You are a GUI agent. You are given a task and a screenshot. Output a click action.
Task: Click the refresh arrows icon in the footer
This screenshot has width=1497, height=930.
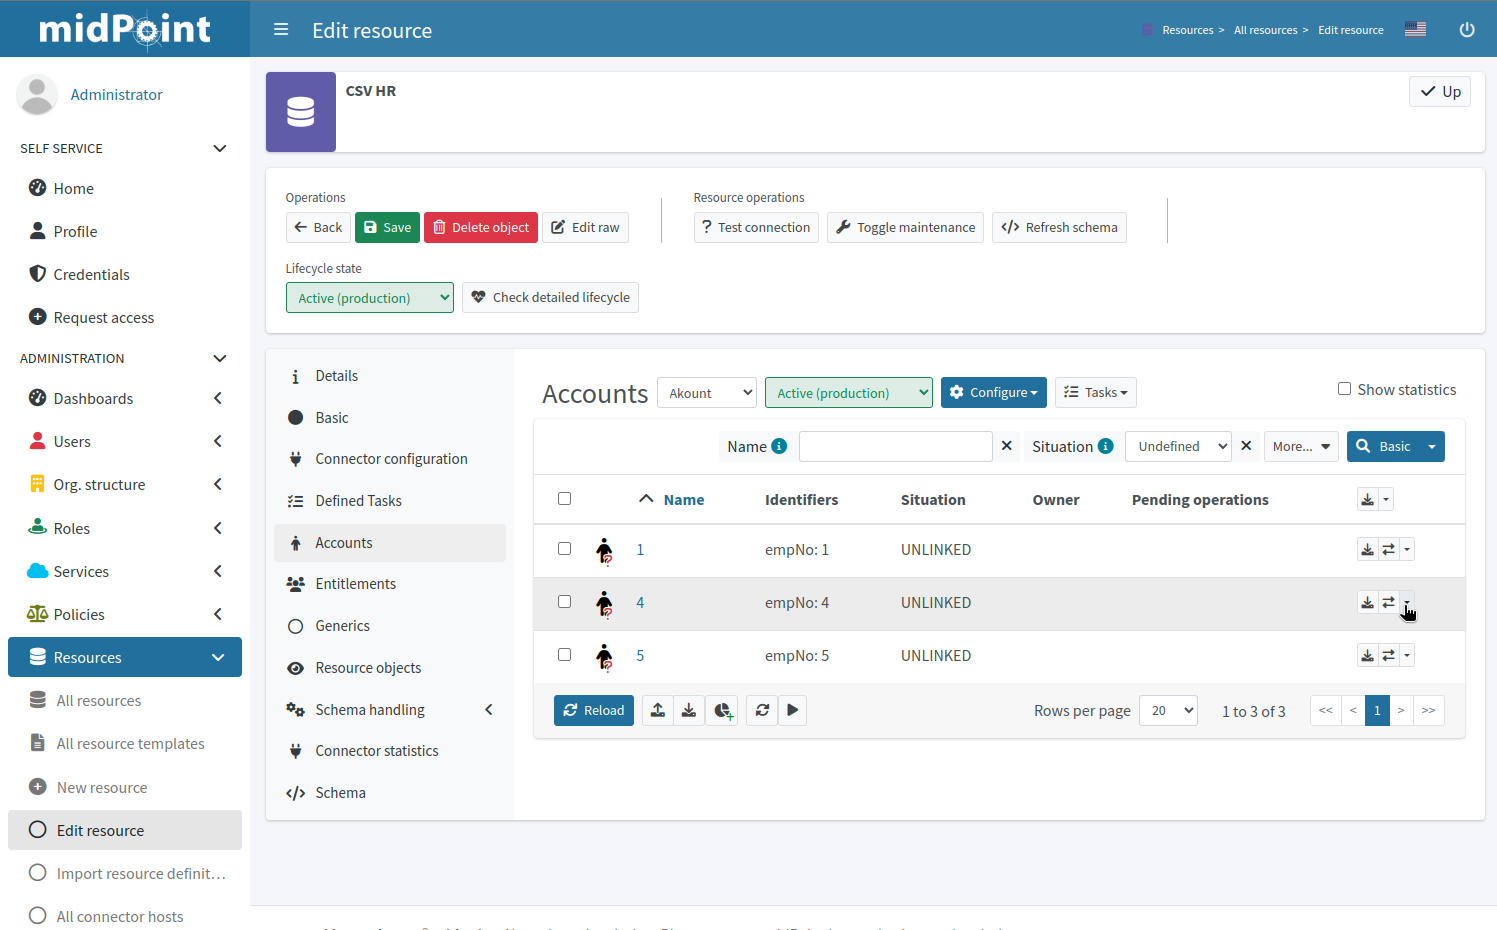click(x=762, y=710)
